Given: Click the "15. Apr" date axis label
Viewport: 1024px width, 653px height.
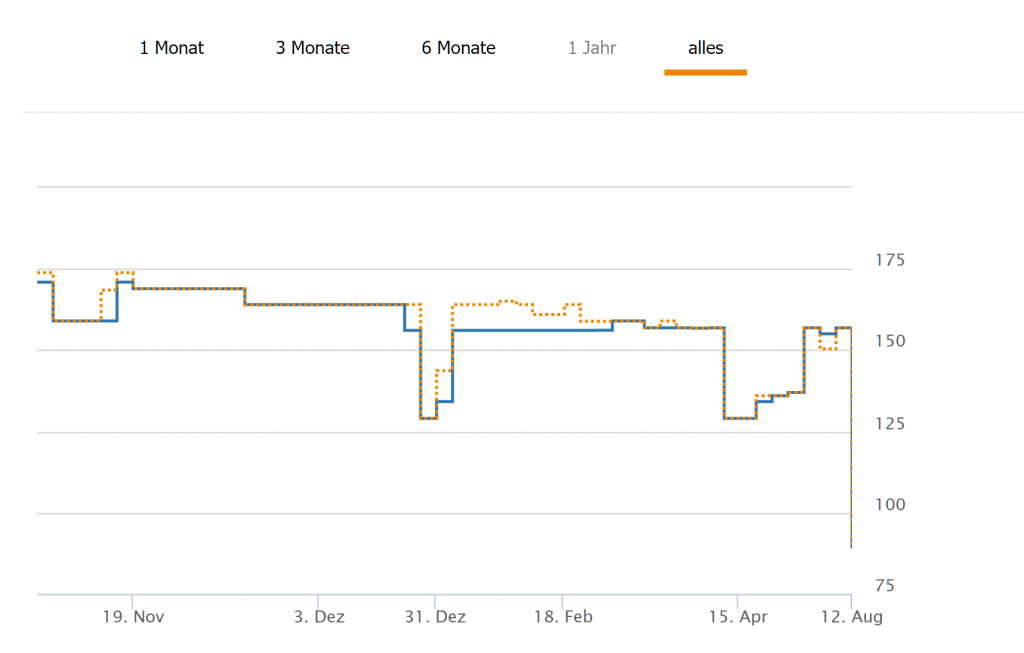Looking at the screenshot, I should [x=738, y=617].
